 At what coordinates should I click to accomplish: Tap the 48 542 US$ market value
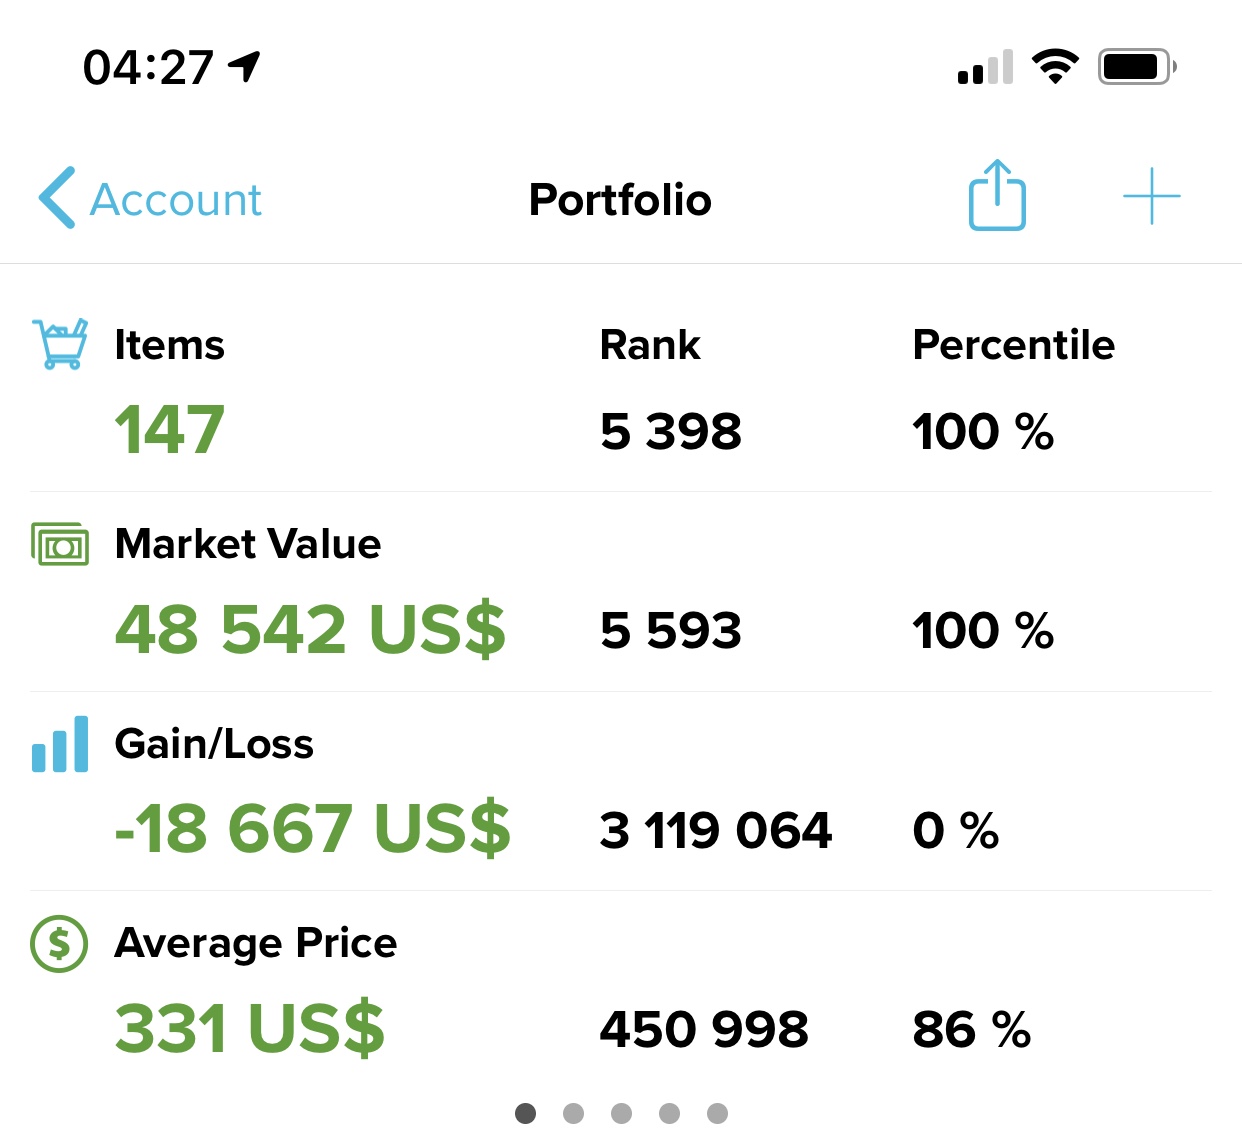point(310,629)
